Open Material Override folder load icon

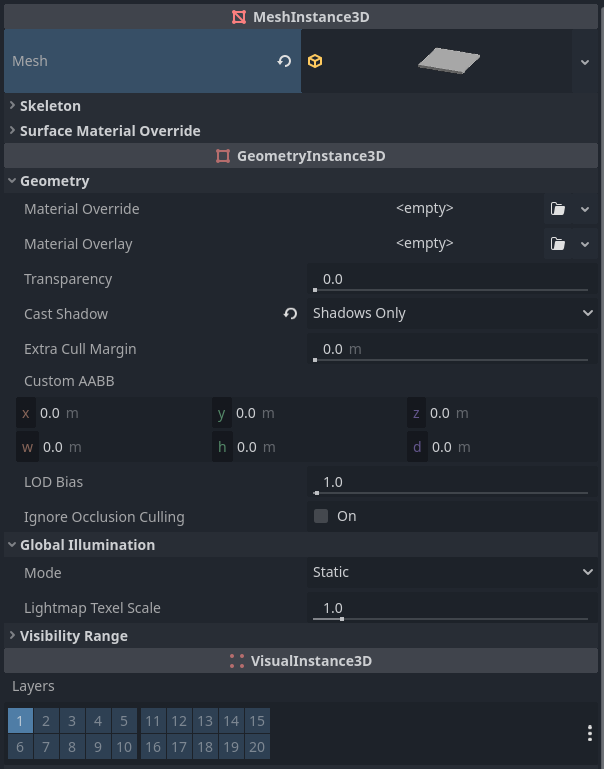(558, 209)
